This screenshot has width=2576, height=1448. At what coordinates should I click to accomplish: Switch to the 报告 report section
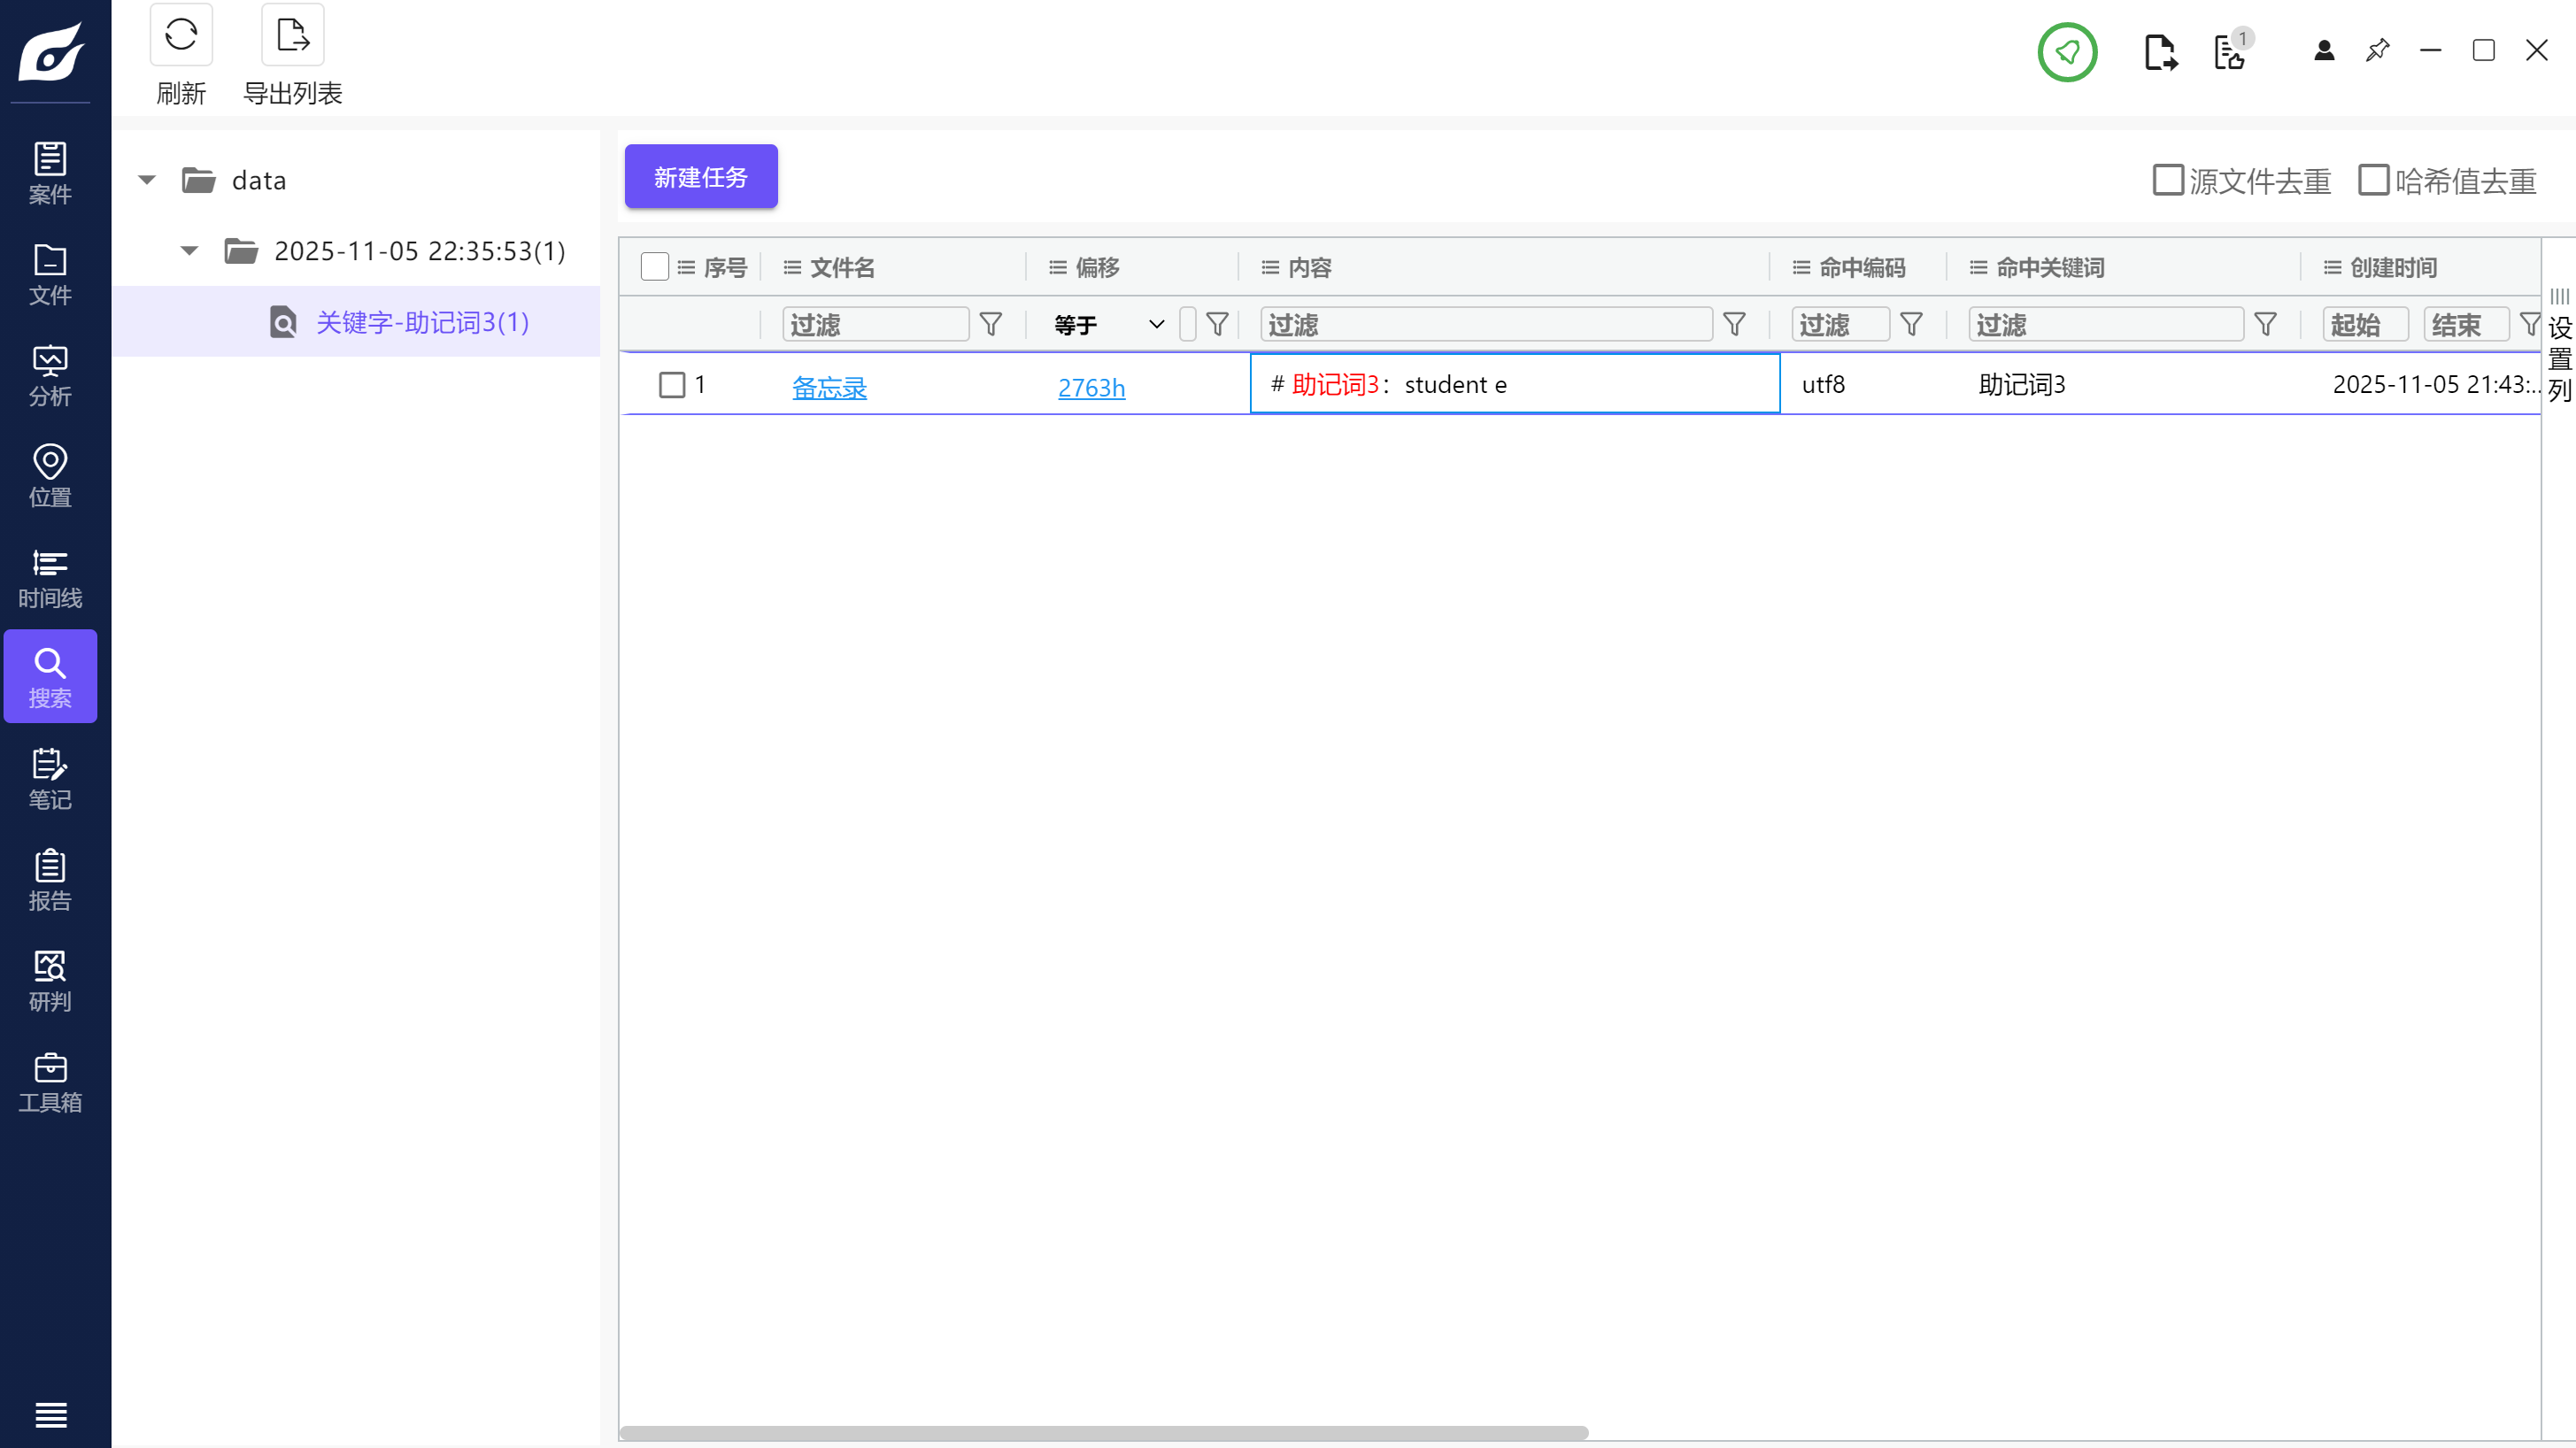(50, 880)
